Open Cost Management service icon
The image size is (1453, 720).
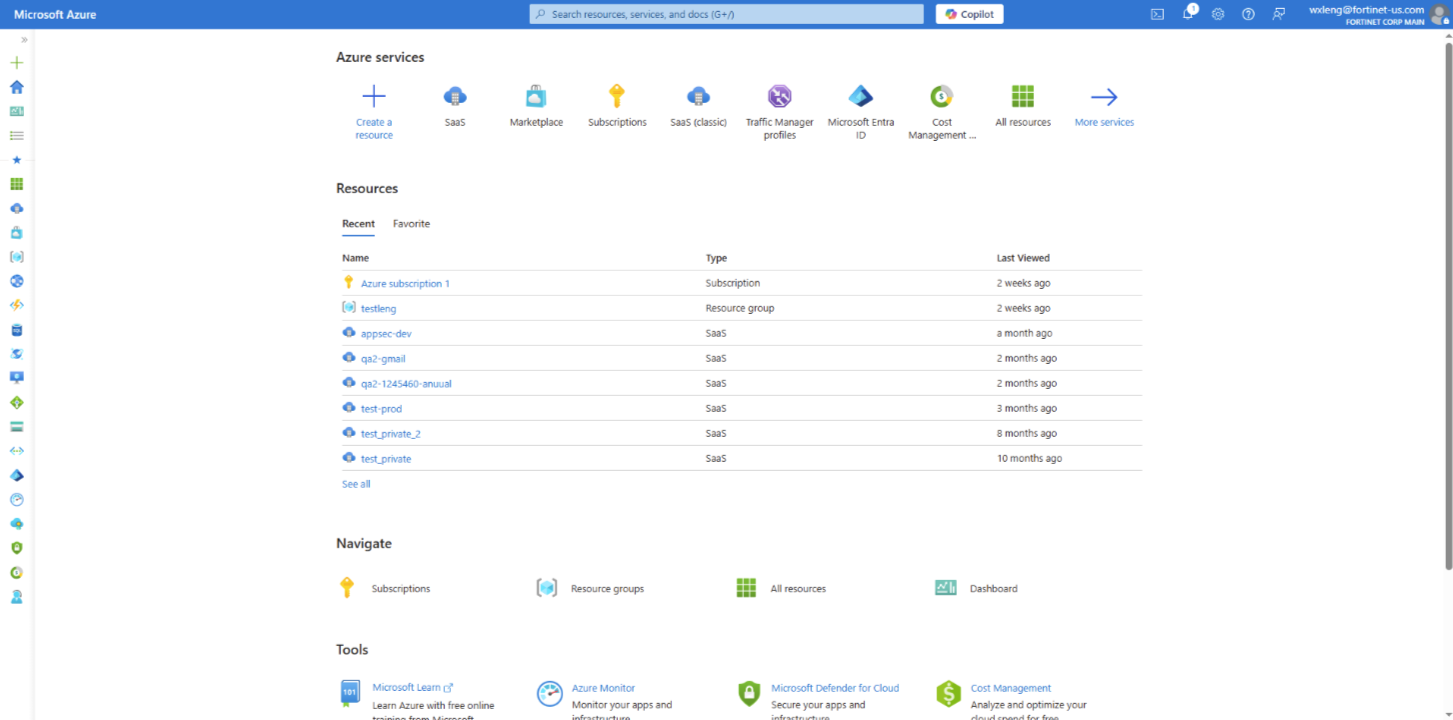click(x=941, y=106)
